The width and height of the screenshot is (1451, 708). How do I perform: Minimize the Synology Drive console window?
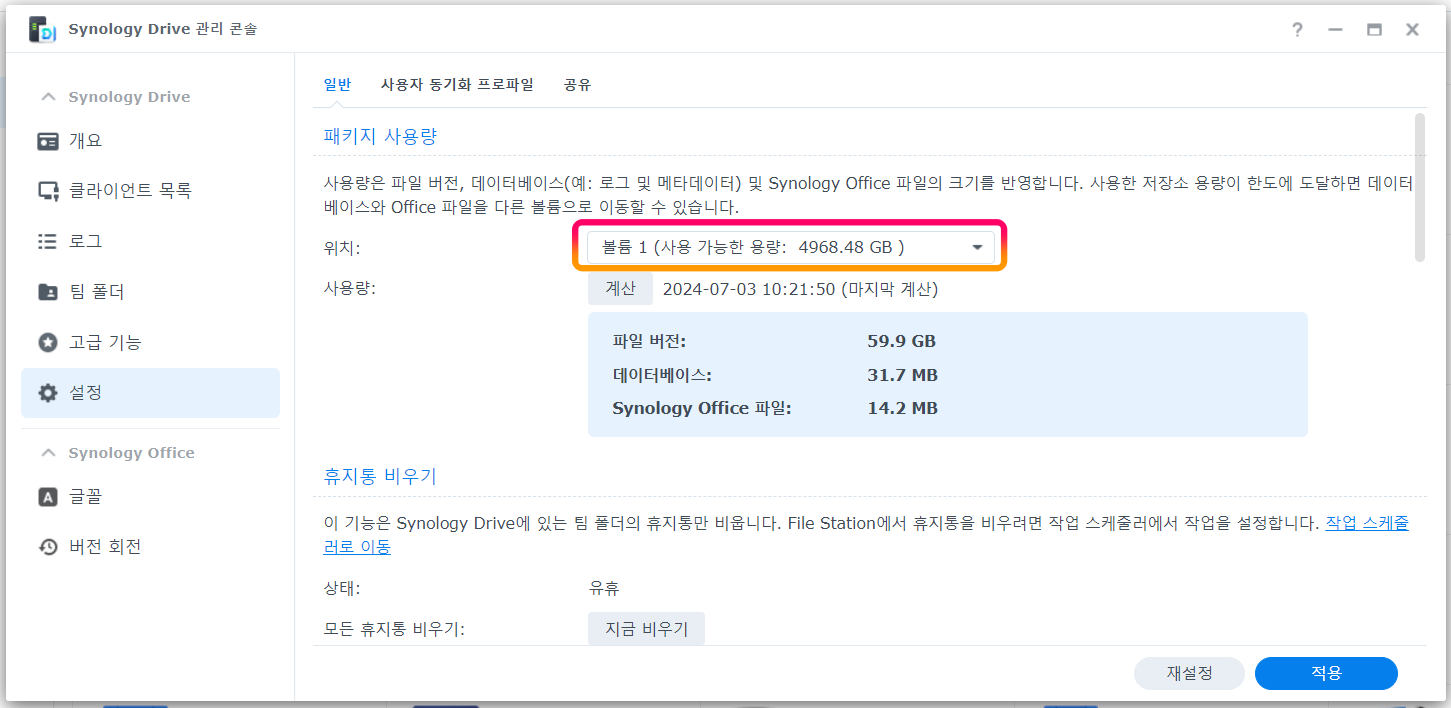point(1335,30)
